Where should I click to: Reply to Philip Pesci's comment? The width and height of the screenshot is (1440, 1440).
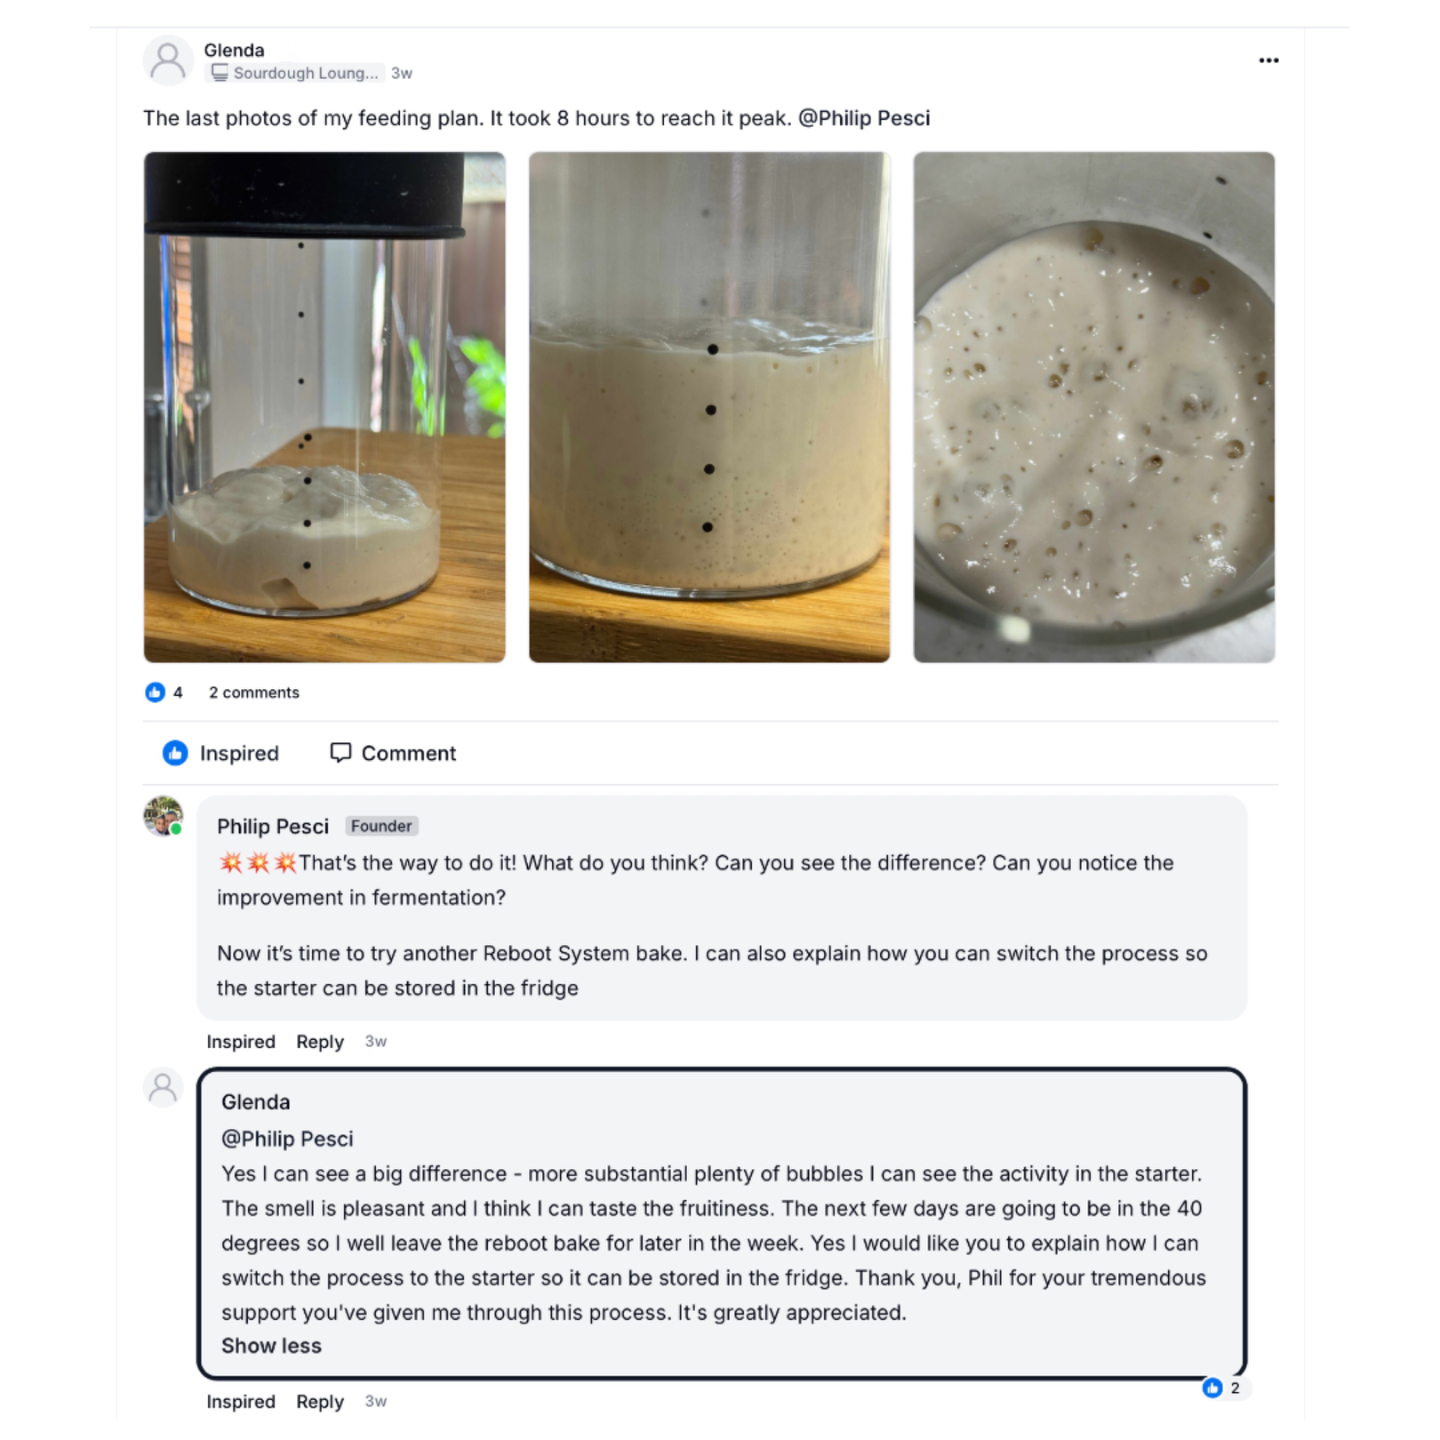pos(320,1041)
